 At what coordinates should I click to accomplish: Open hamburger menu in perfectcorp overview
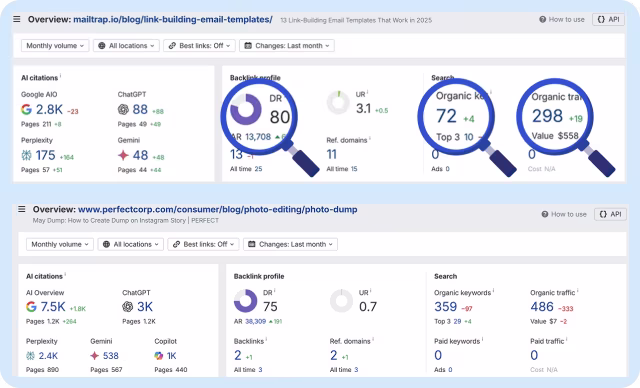pos(22,209)
